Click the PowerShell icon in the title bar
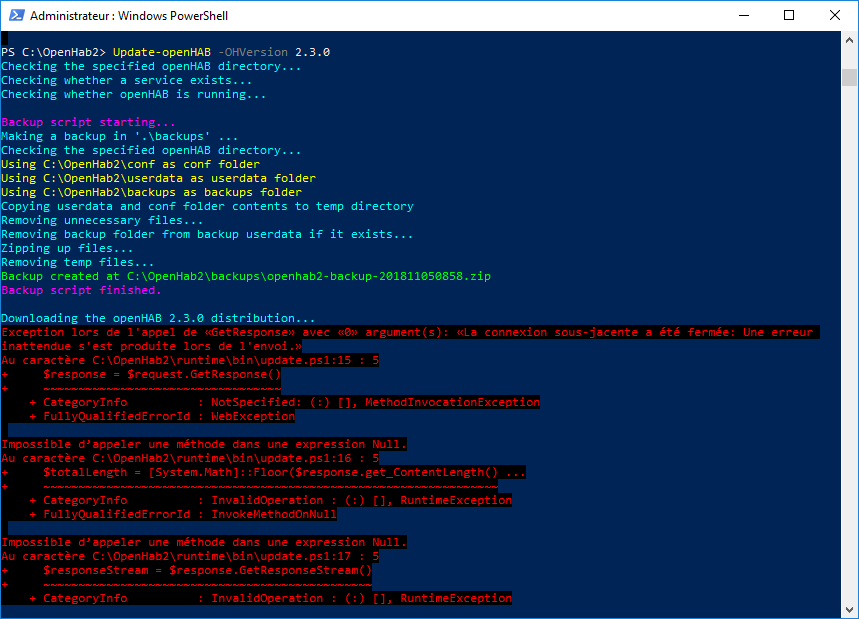The height and width of the screenshot is (619, 859). [15, 16]
